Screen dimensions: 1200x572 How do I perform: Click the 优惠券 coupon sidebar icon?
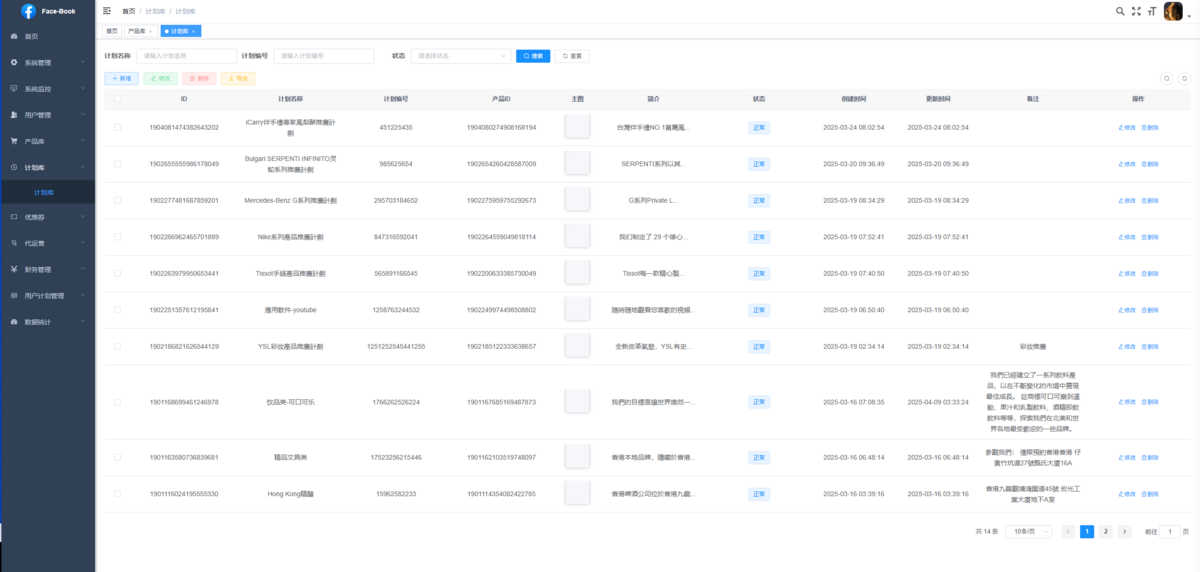(14, 216)
